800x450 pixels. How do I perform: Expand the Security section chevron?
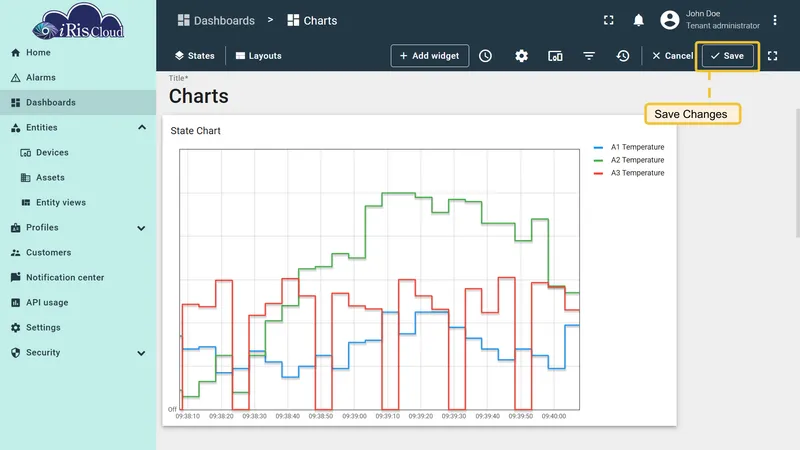tap(141, 353)
